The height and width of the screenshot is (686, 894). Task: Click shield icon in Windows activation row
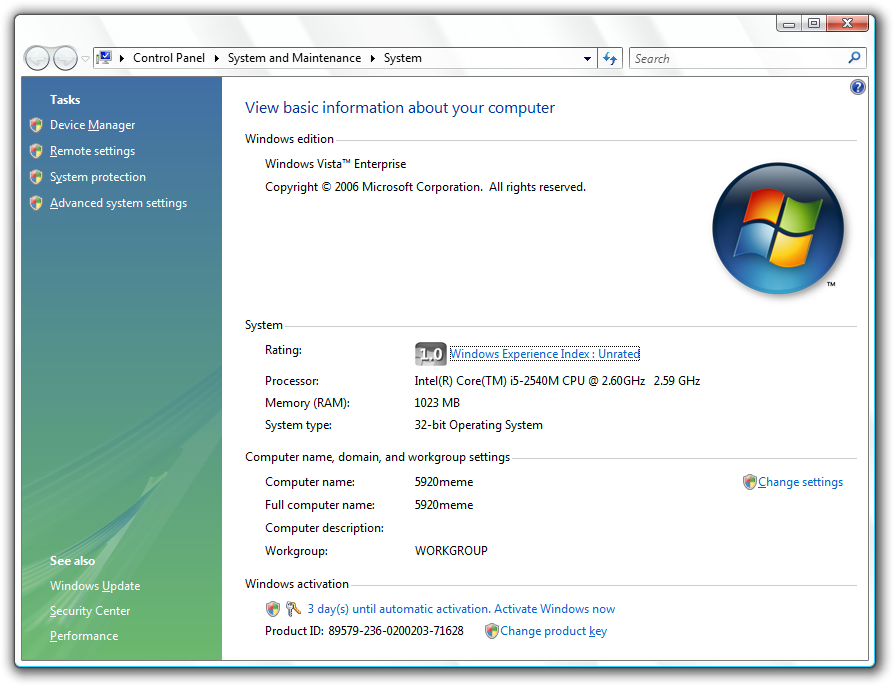(273, 609)
